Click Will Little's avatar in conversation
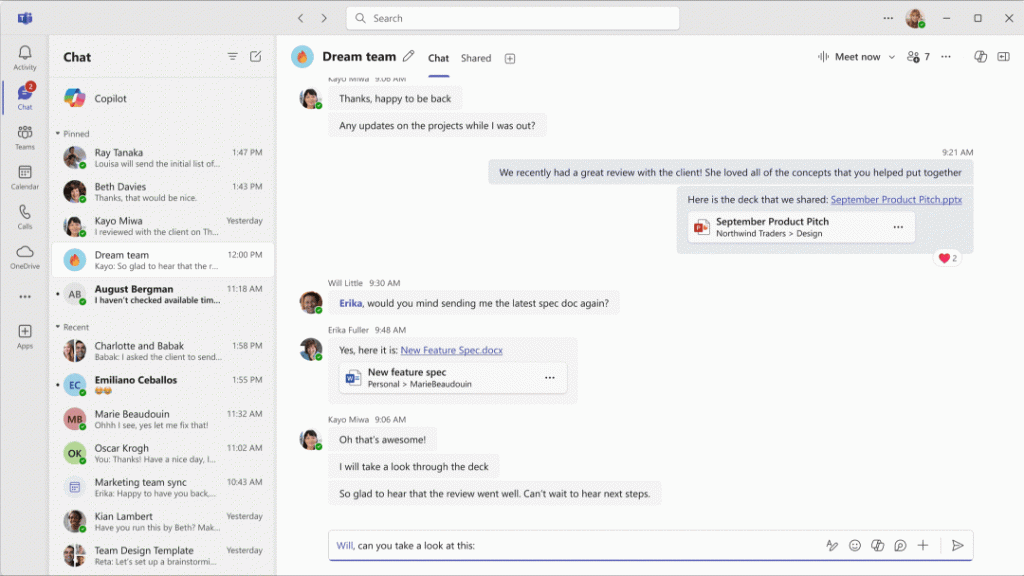1024x576 pixels. pyautogui.click(x=311, y=302)
